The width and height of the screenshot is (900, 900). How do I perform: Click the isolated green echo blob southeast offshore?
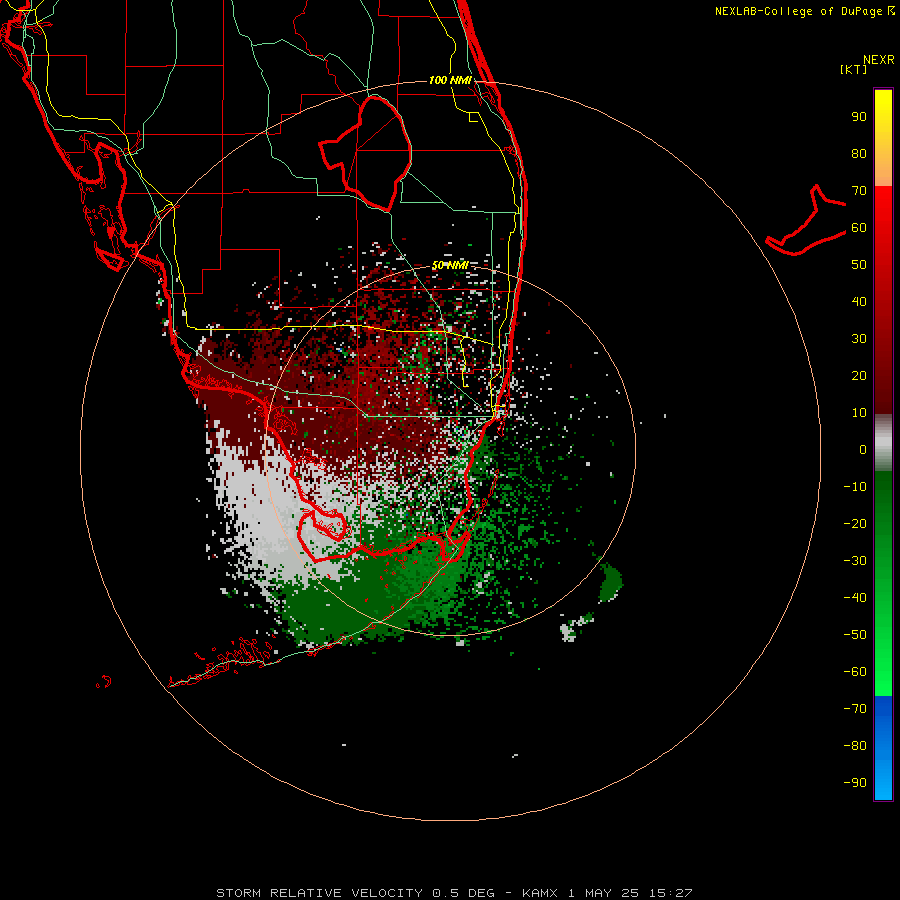pos(610,582)
